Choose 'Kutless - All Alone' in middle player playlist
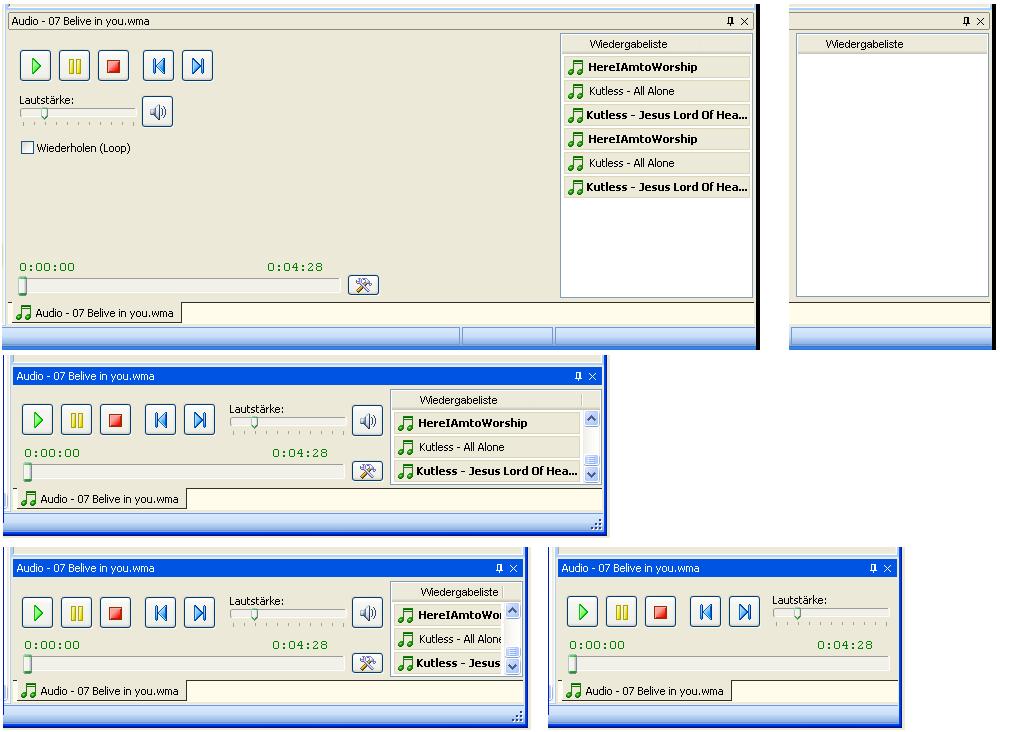The height and width of the screenshot is (732, 1022). click(x=486, y=447)
